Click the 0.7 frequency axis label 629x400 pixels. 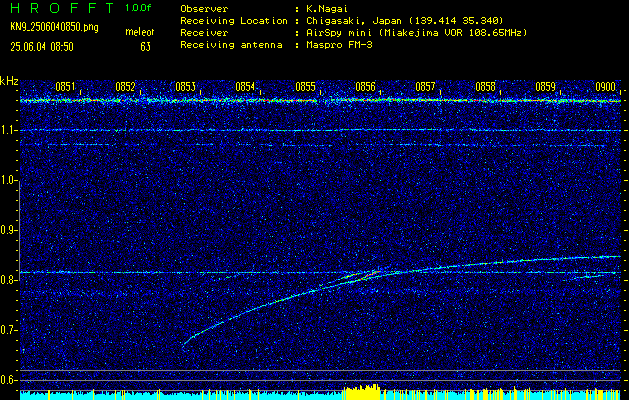tap(9, 330)
